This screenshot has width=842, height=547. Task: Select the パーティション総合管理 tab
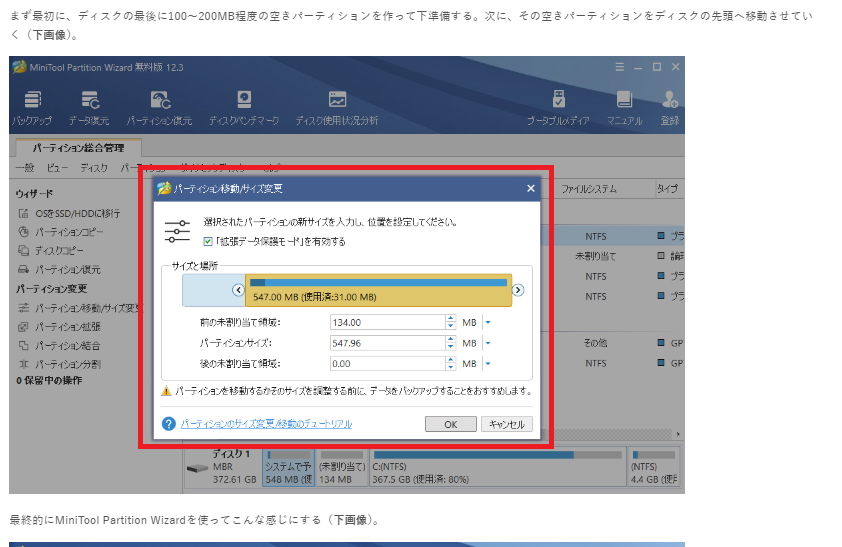point(78,148)
